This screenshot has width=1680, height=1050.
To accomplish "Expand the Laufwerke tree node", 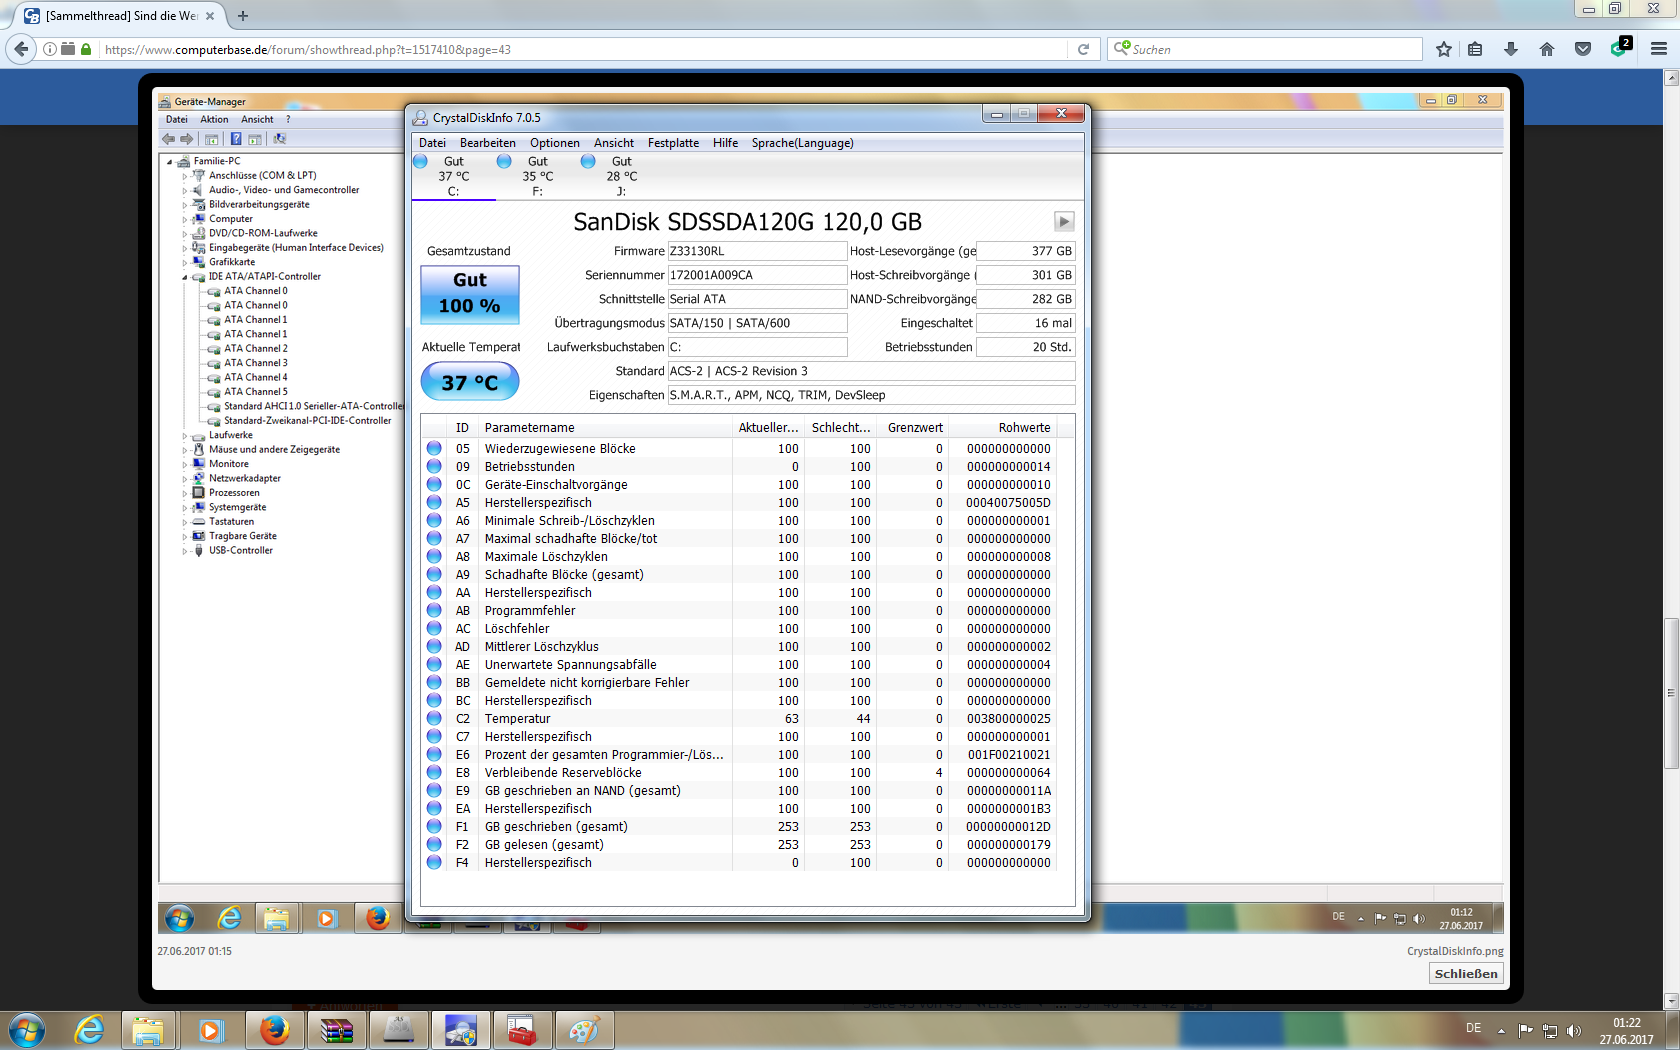I will (185, 436).
